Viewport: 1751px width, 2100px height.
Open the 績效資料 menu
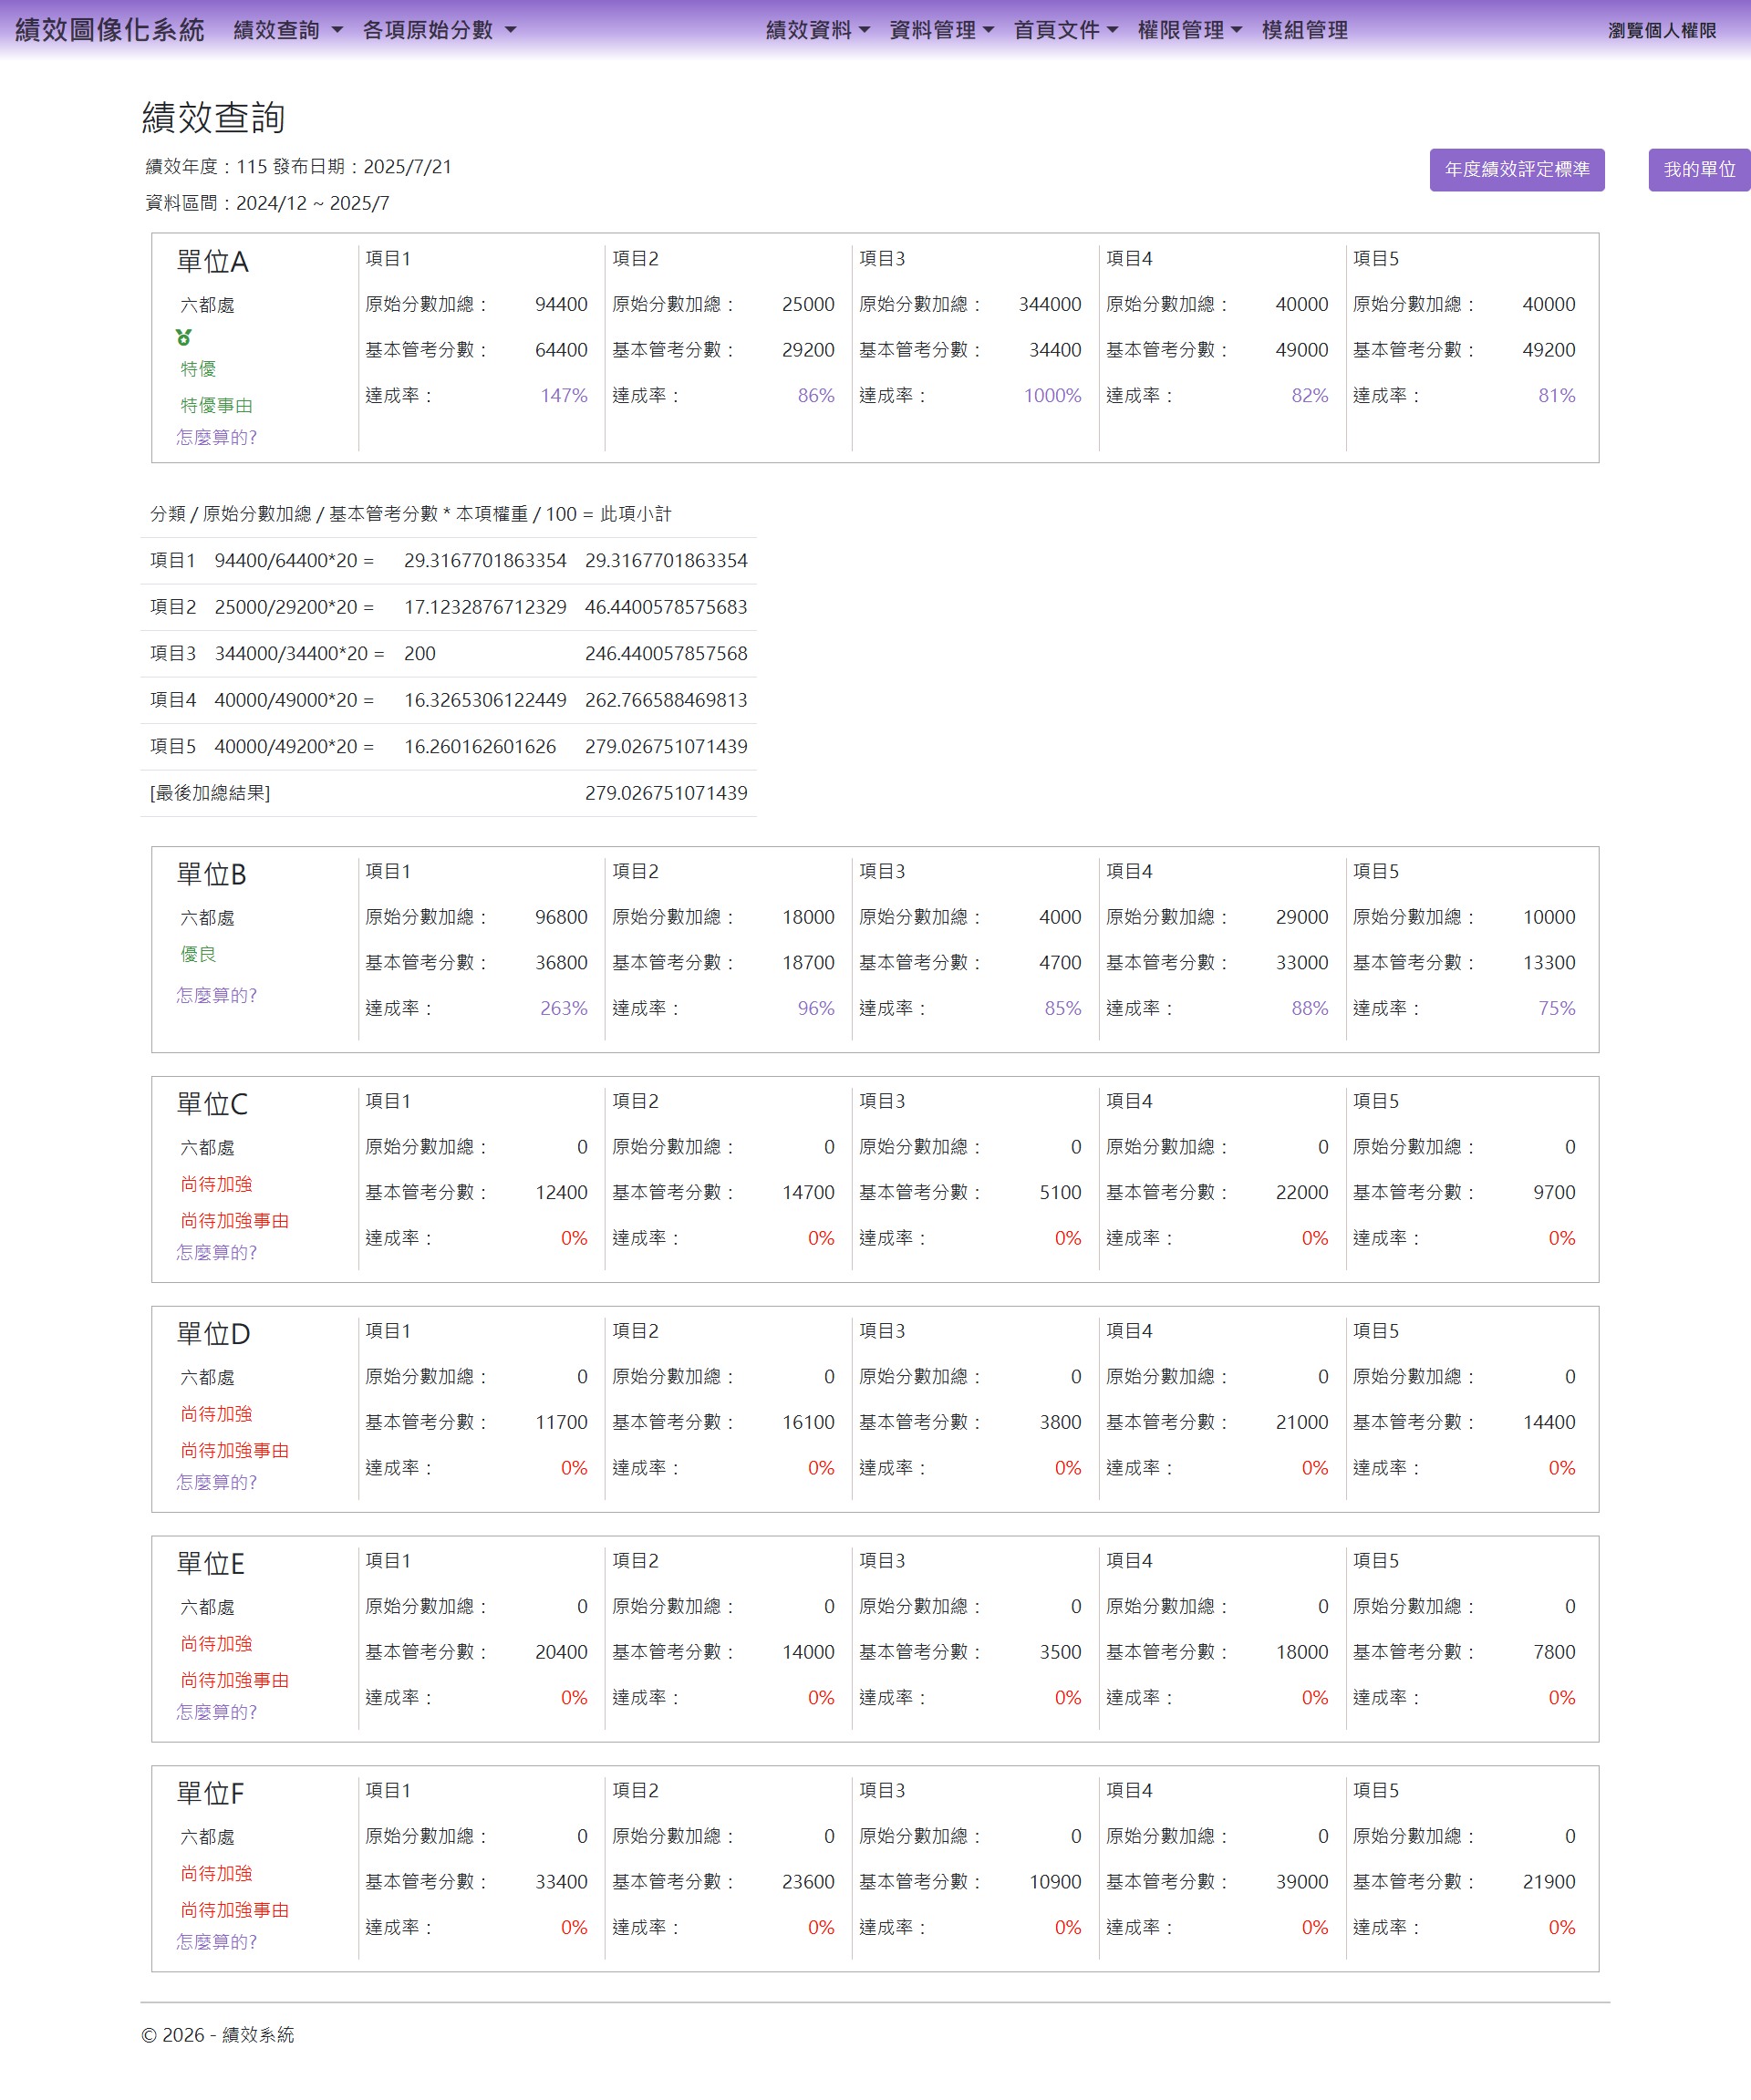point(817,30)
